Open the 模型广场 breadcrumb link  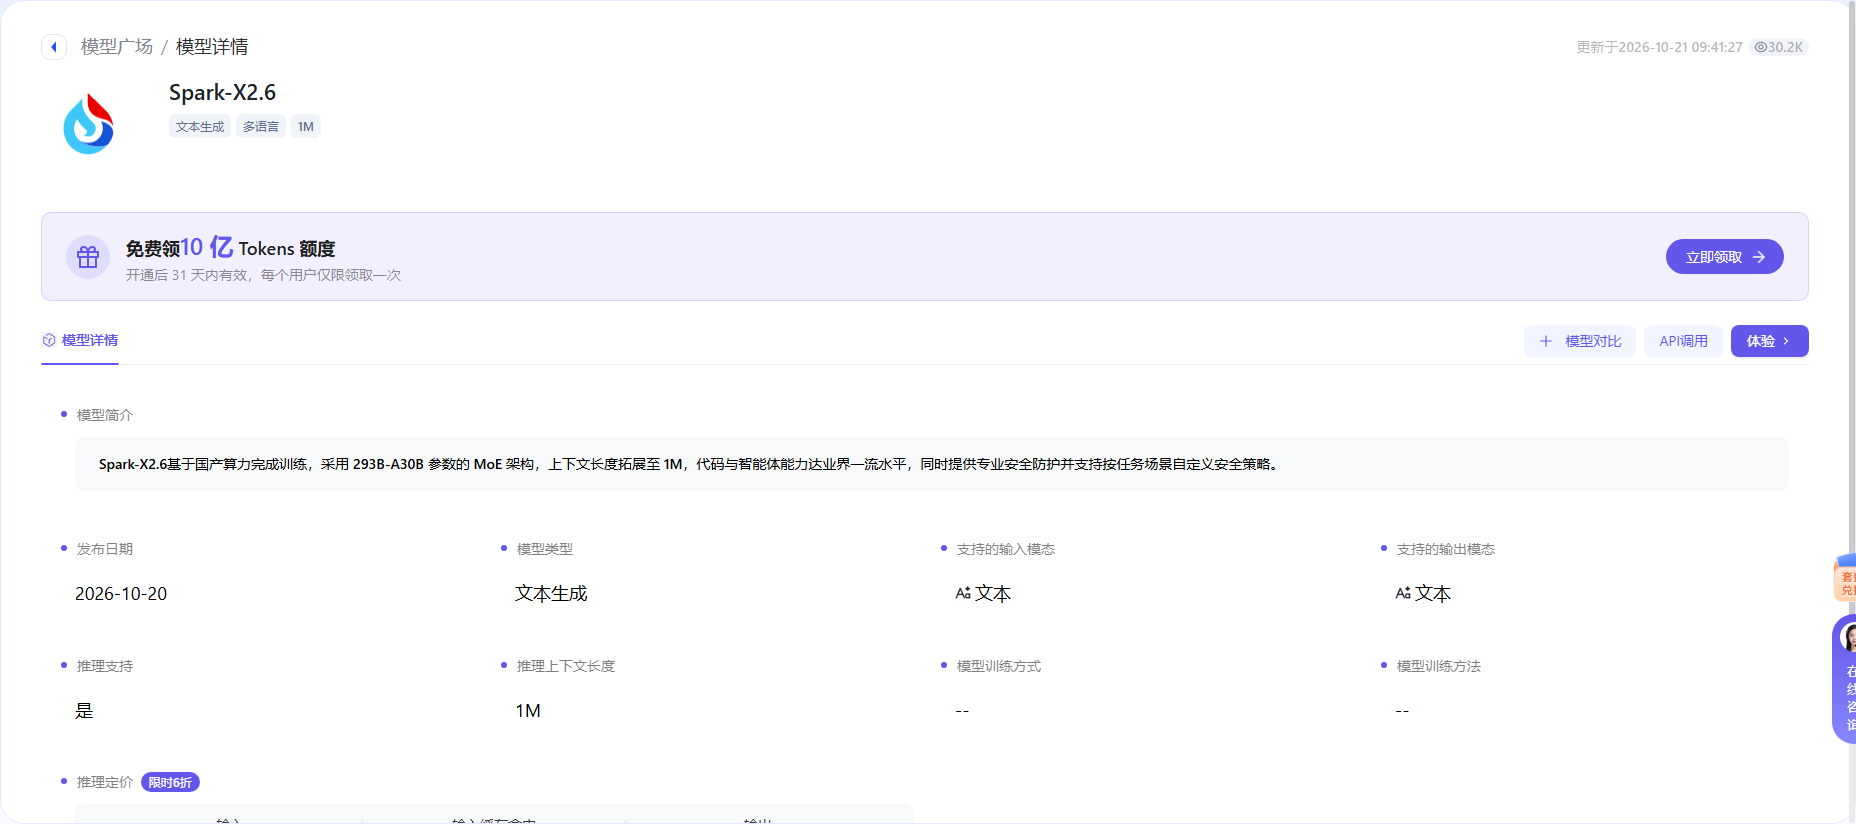(x=117, y=47)
